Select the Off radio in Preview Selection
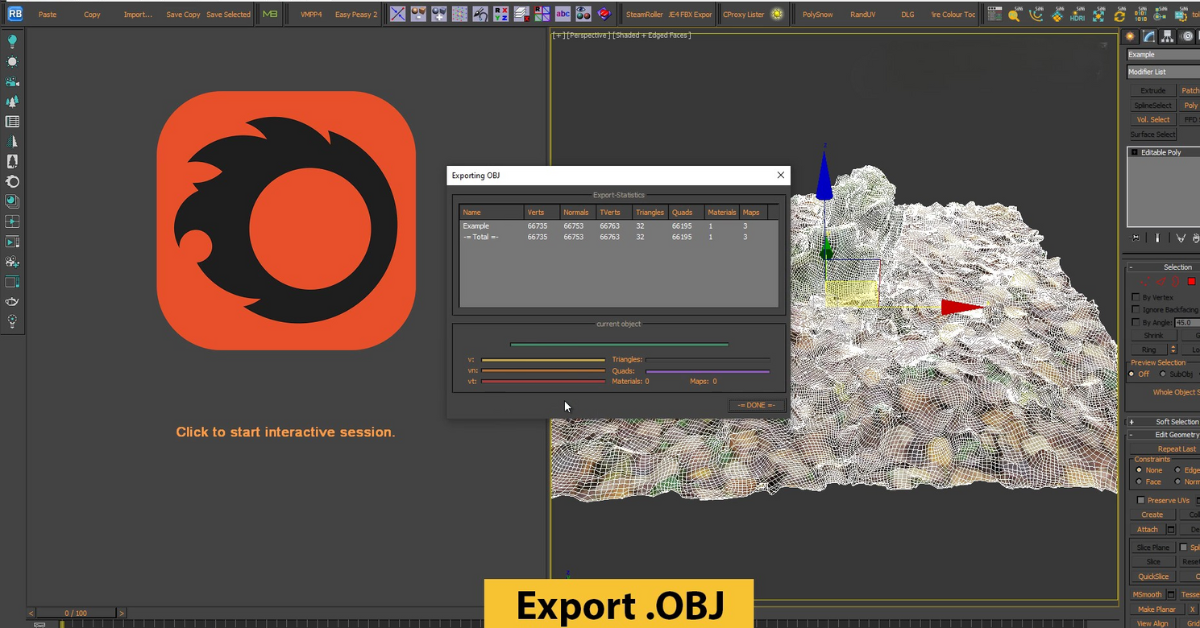The width and height of the screenshot is (1200, 628). [x=1133, y=374]
